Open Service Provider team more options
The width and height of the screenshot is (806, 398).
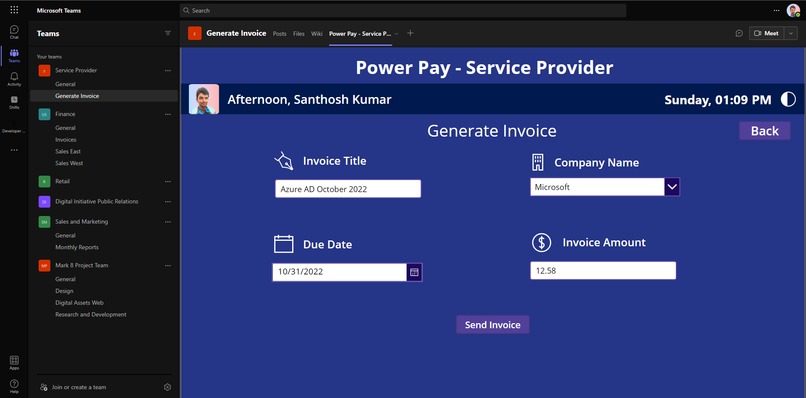tap(168, 70)
